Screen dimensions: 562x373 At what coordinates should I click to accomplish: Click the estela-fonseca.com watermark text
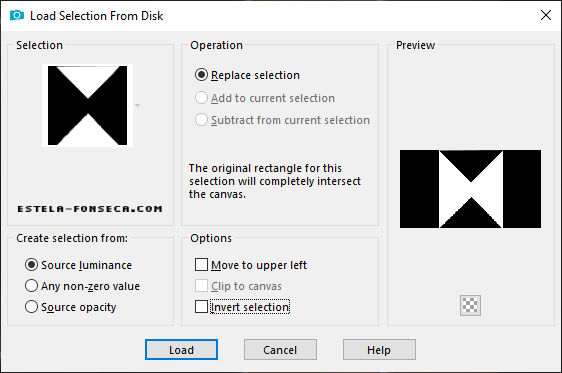pyautogui.click(x=90, y=209)
